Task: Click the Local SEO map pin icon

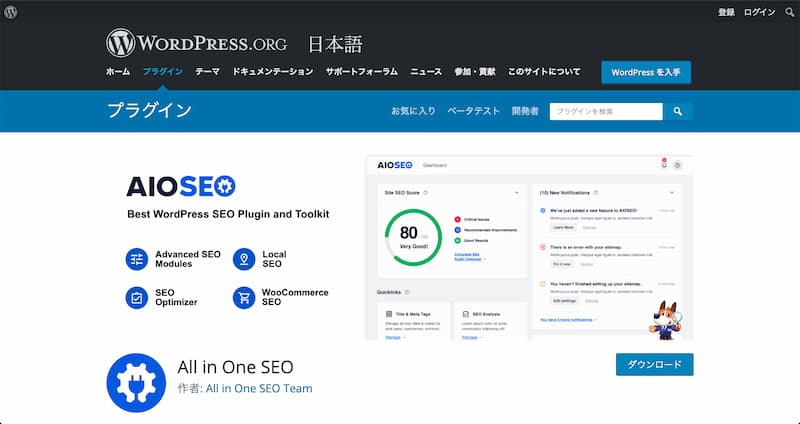Action: point(244,259)
